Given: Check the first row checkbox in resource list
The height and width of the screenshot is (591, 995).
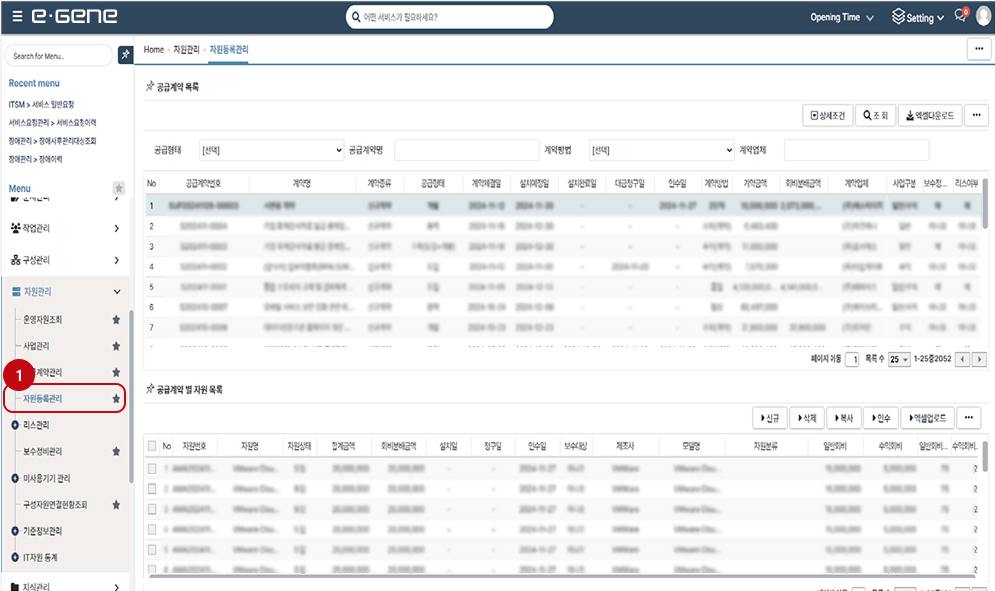Looking at the screenshot, I should [152, 467].
